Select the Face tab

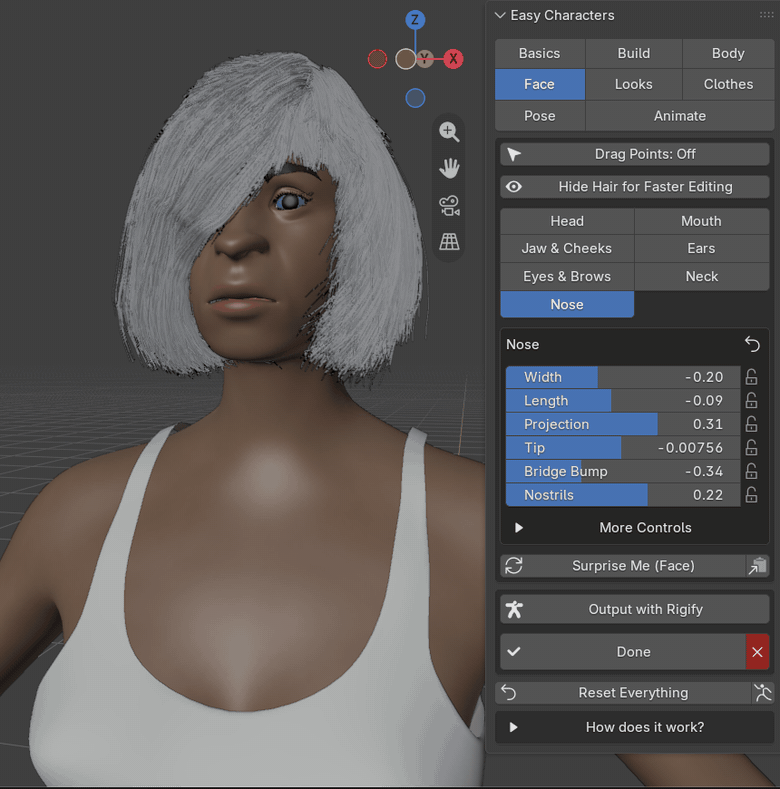[x=539, y=84]
